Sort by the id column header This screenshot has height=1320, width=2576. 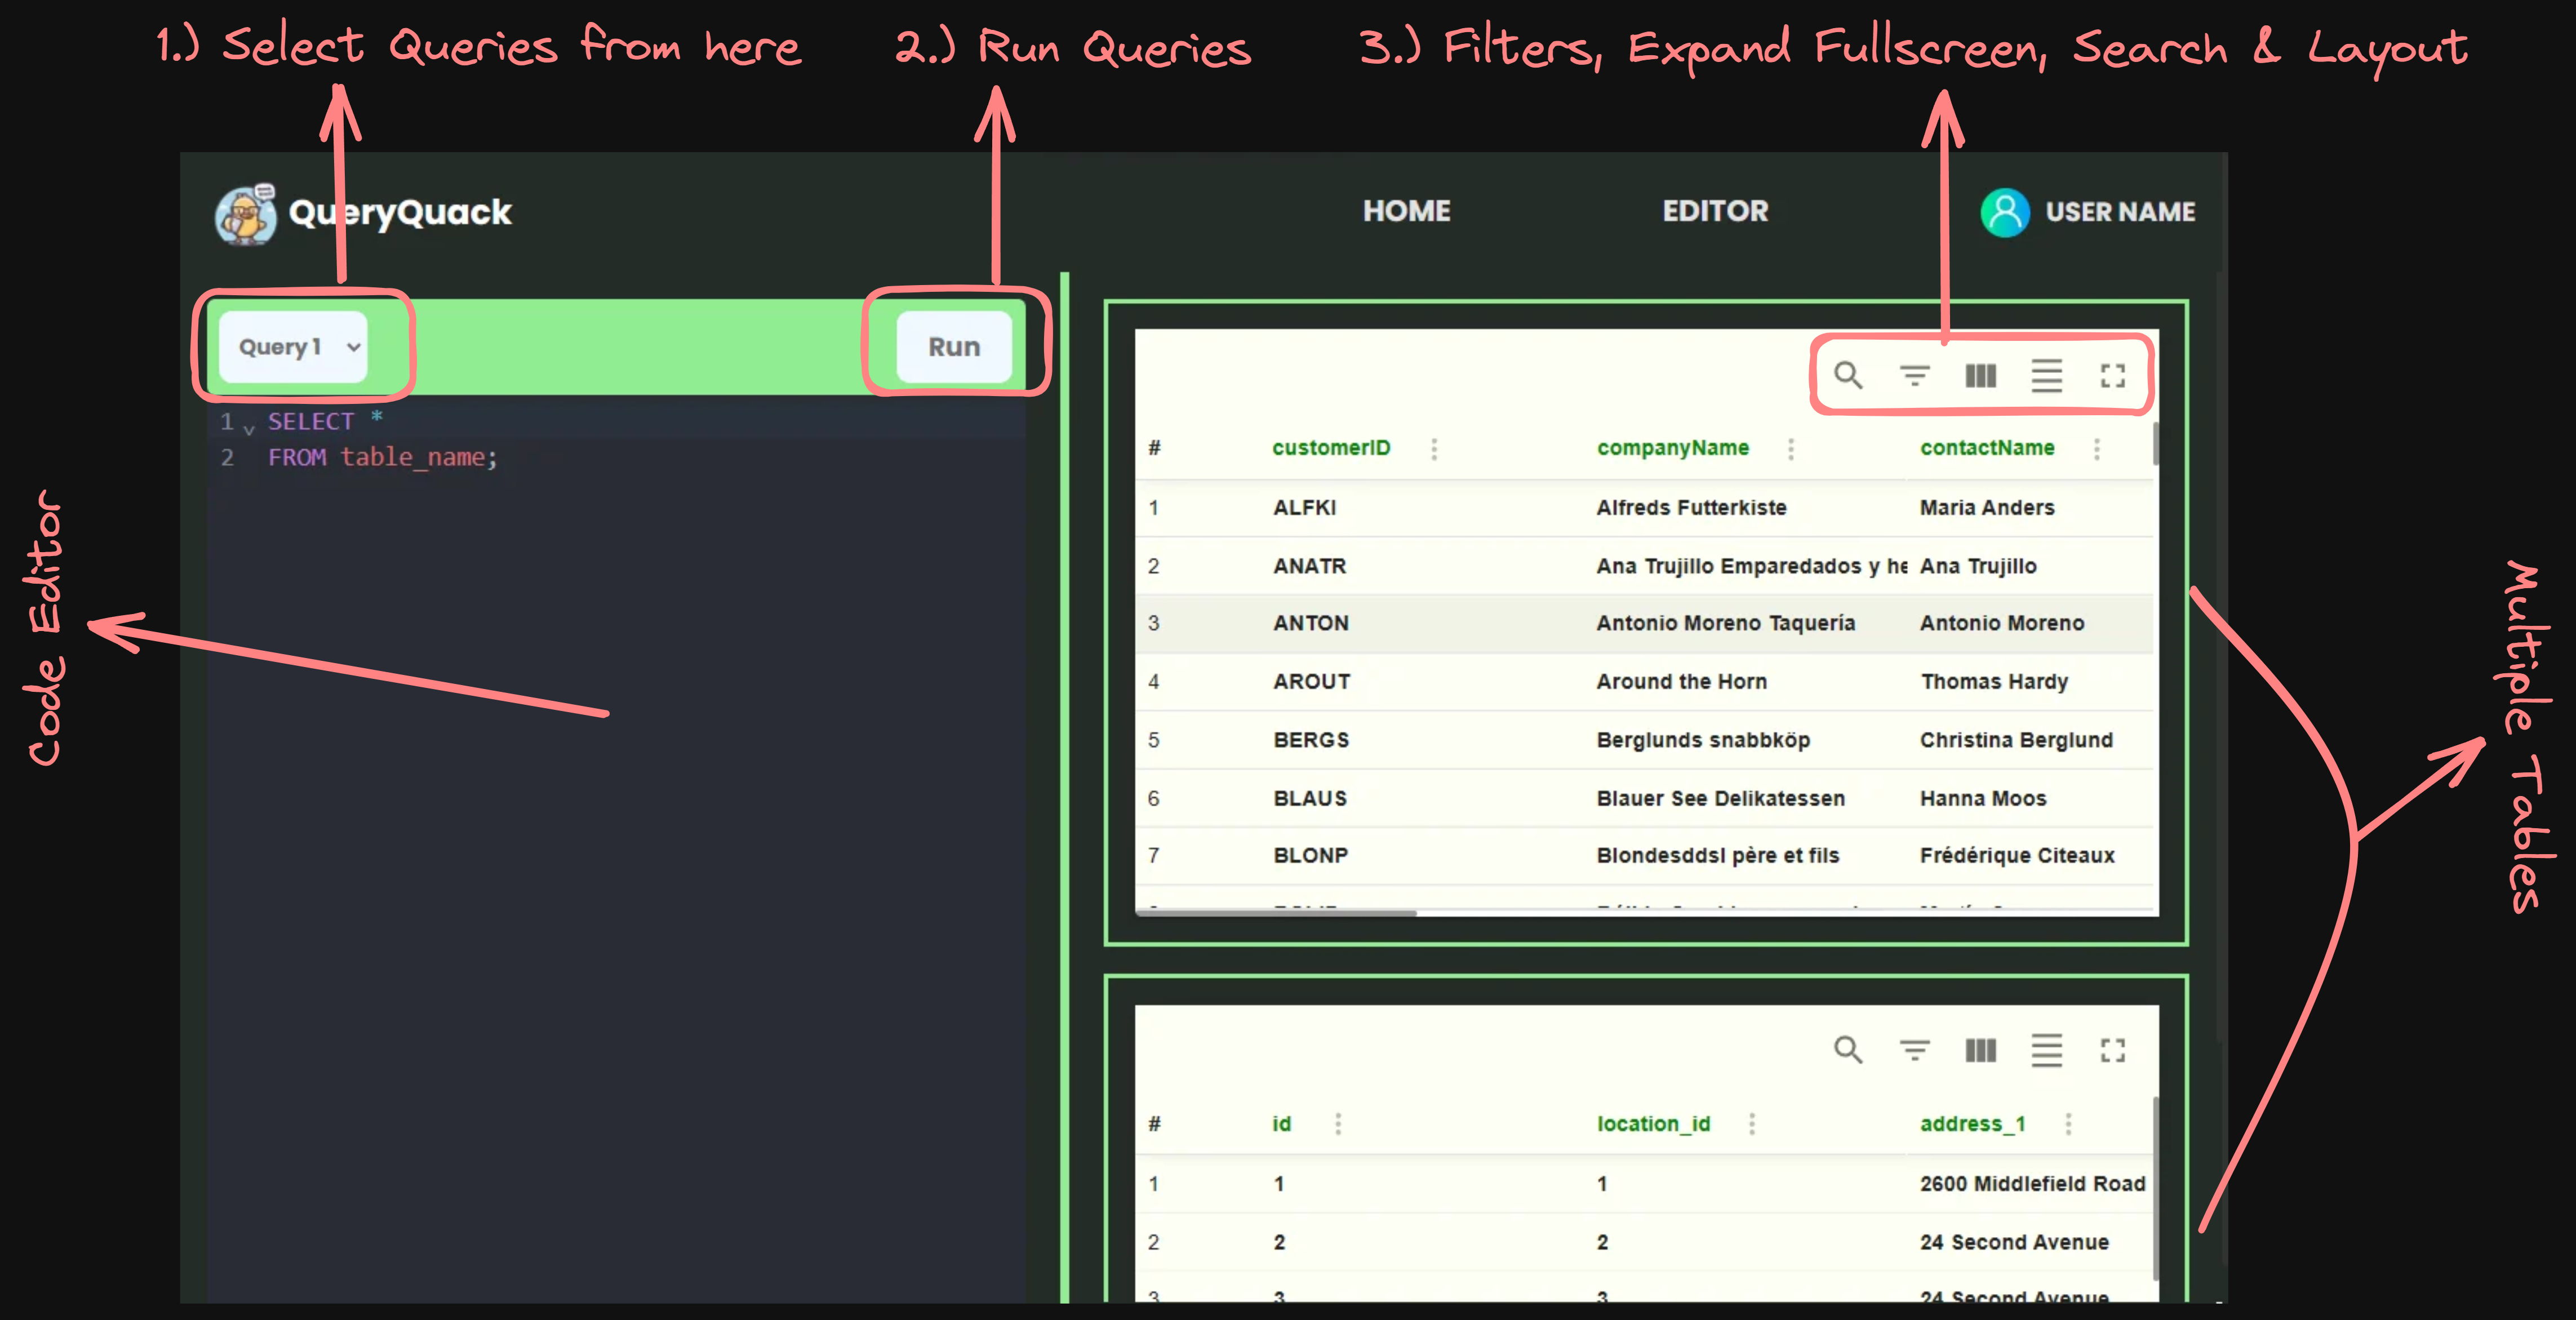[x=1281, y=1124]
